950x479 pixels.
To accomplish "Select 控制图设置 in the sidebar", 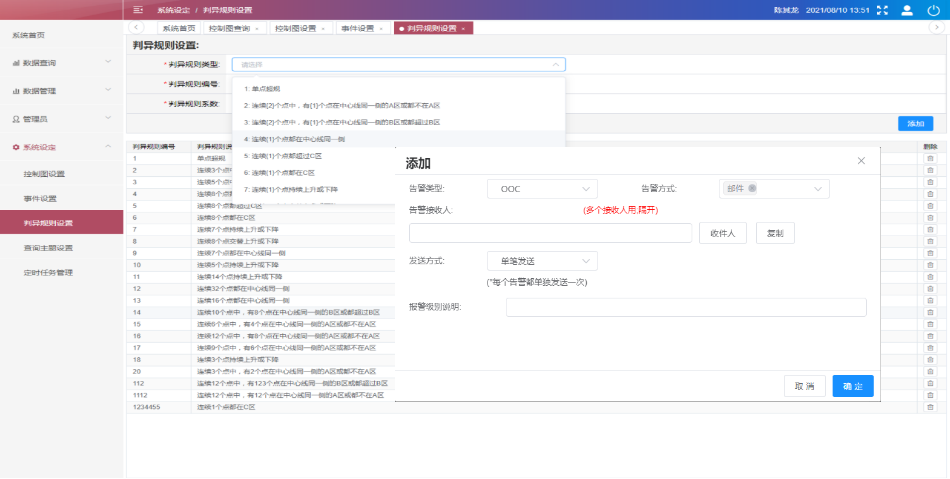I will 45,173.
